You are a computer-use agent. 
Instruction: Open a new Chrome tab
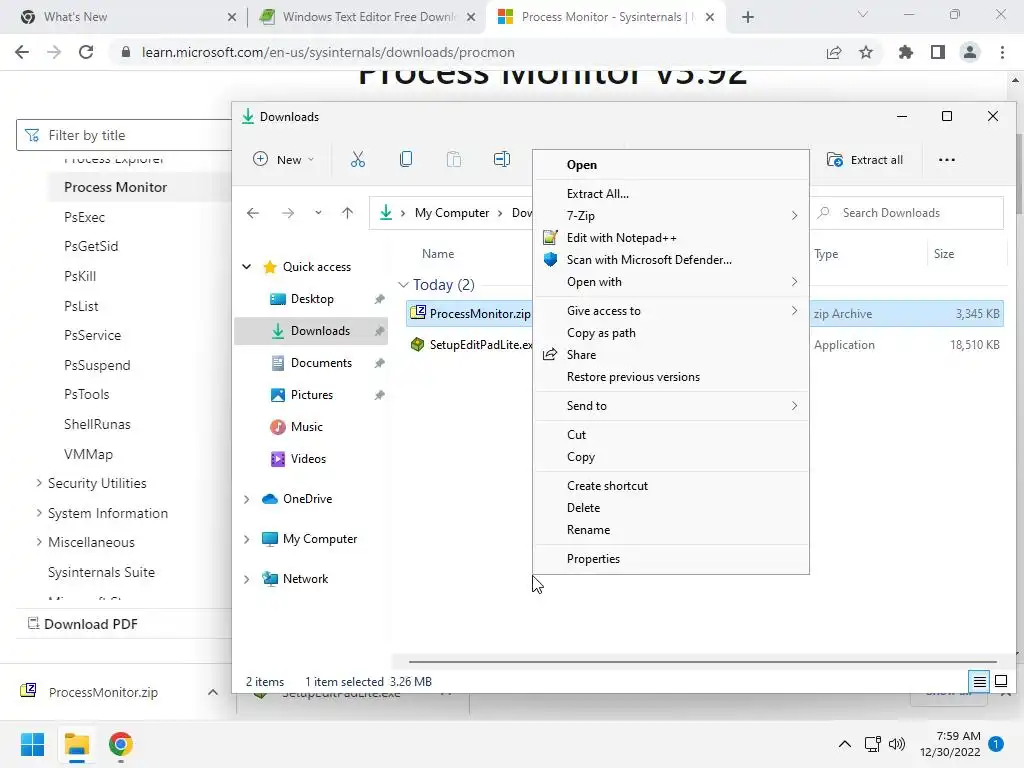[x=748, y=17]
